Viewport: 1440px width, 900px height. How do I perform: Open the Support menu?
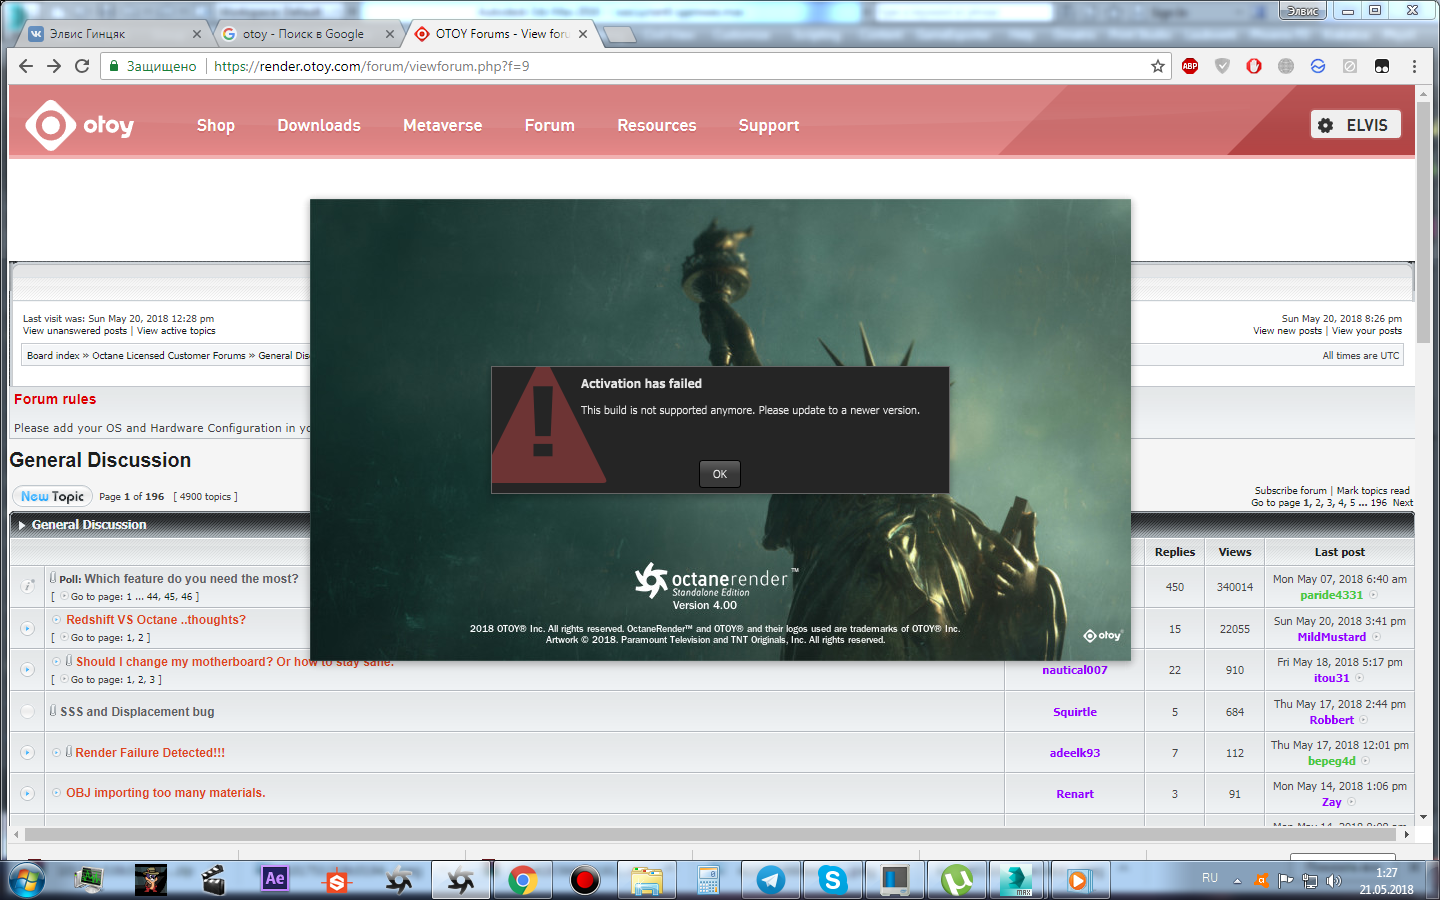click(769, 125)
